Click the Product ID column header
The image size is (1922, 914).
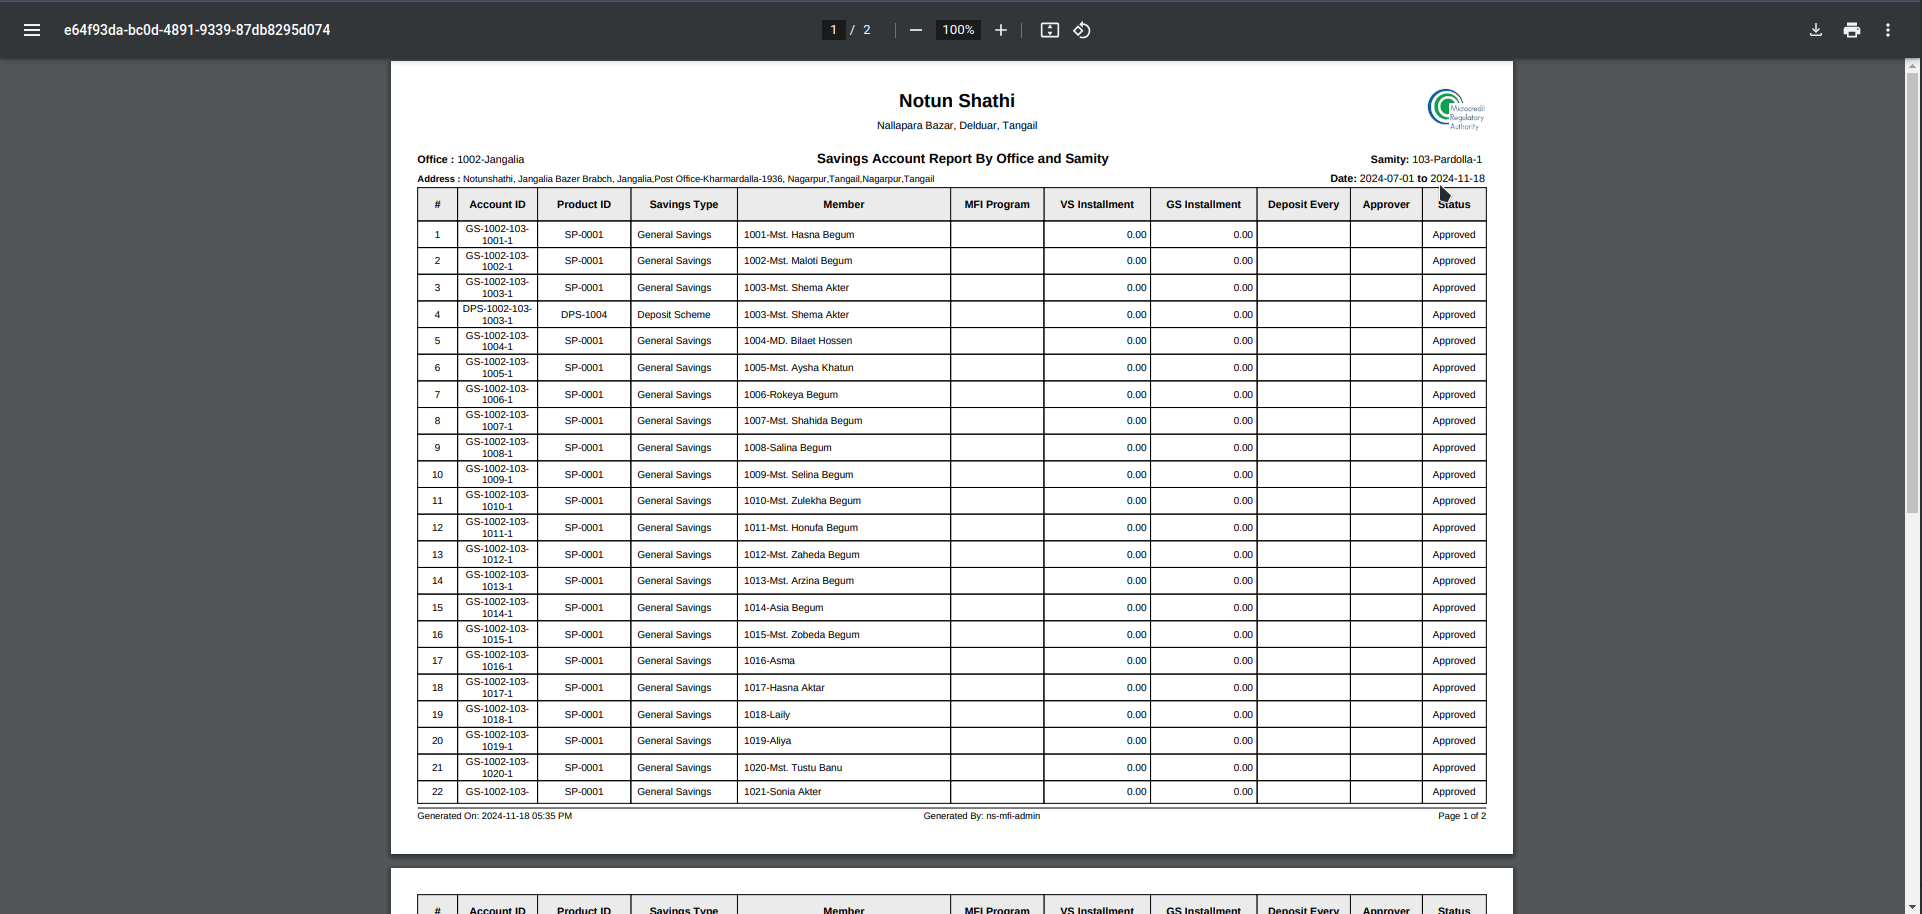(x=584, y=205)
